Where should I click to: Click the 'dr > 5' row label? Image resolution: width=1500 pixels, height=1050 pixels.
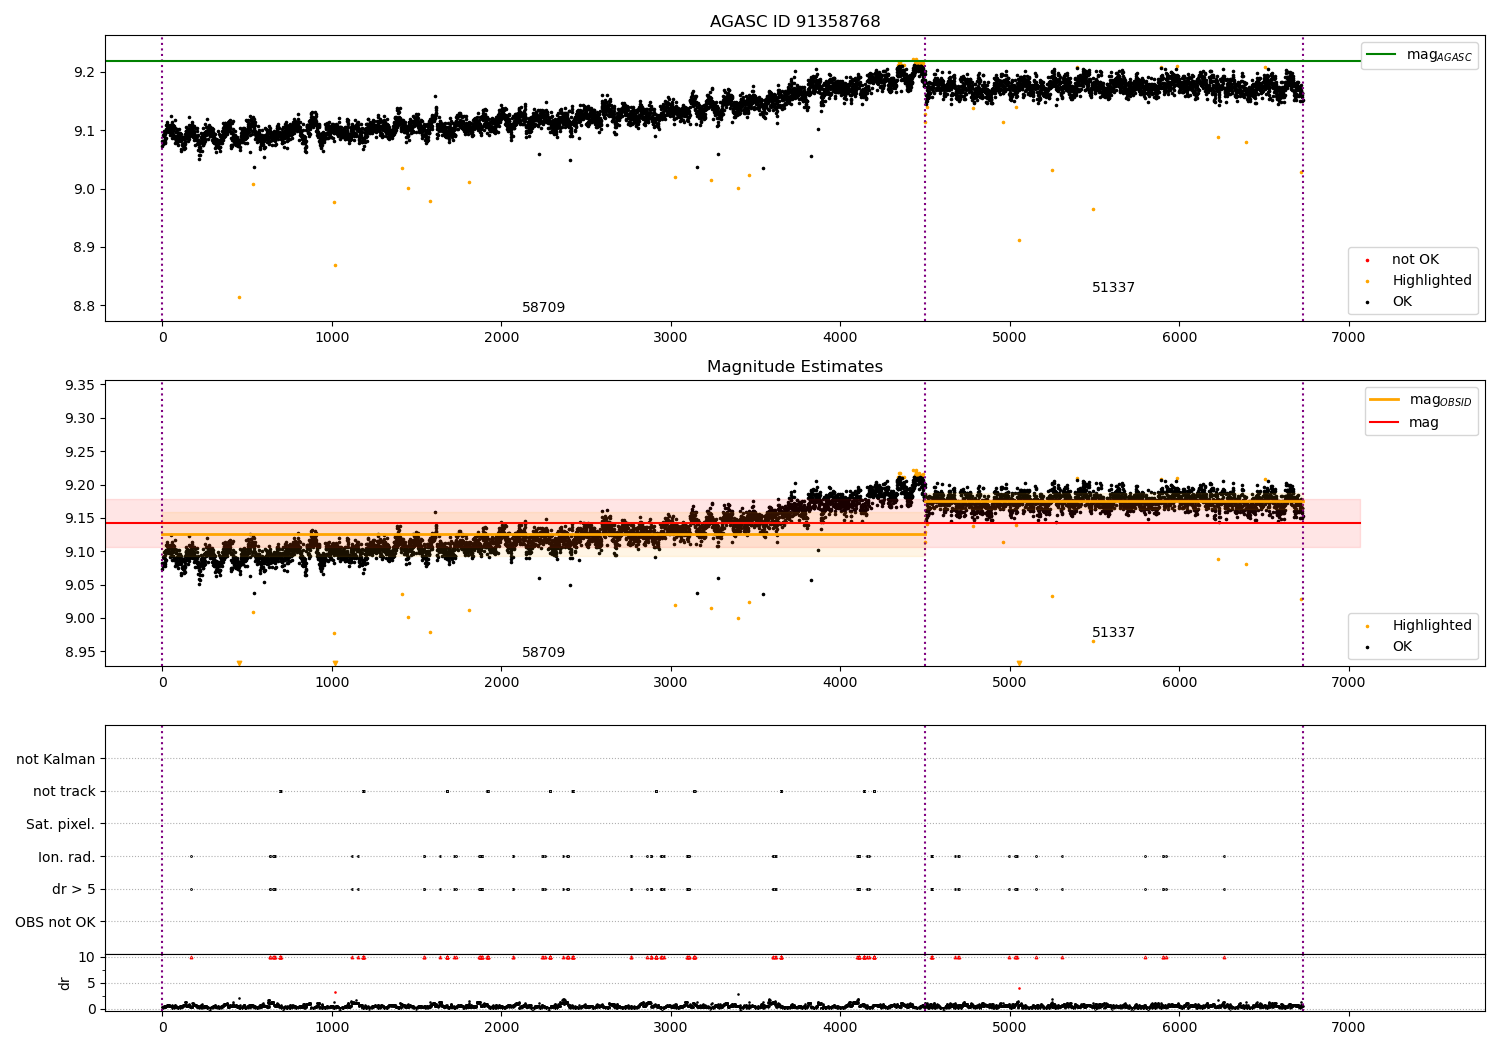pyautogui.click(x=74, y=890)
